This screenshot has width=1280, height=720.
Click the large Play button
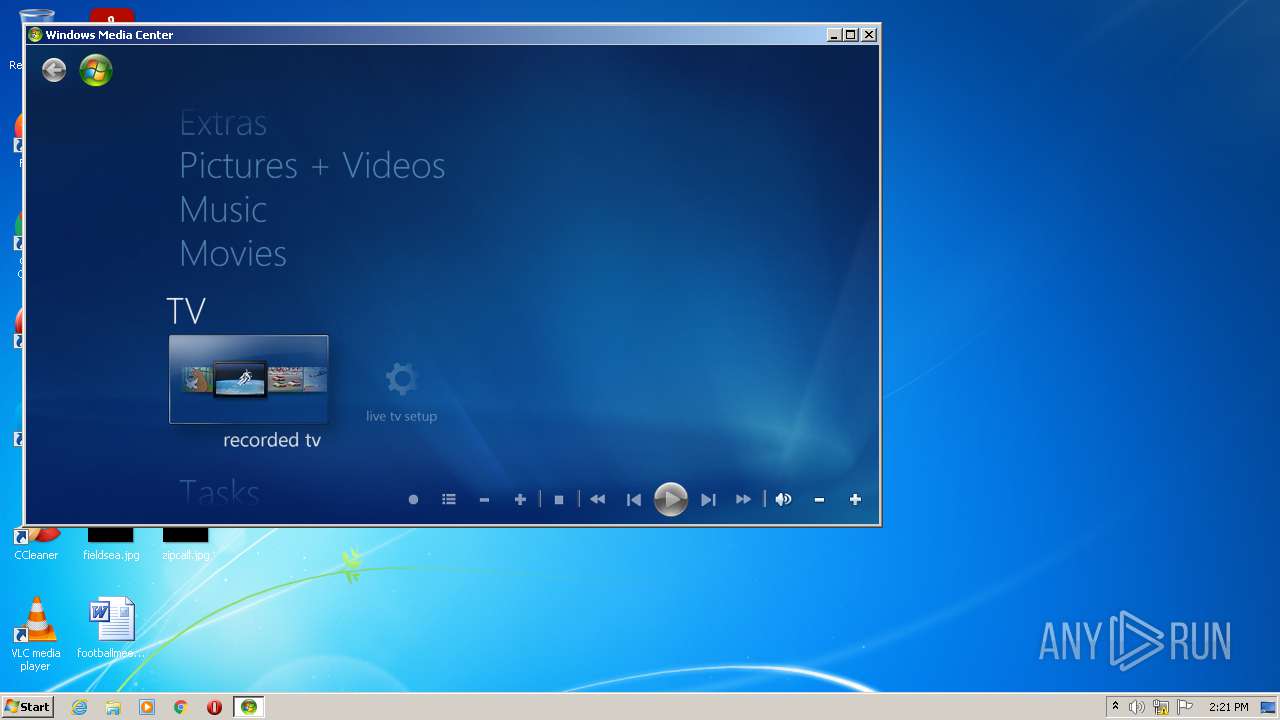click(x=670, y=499)
